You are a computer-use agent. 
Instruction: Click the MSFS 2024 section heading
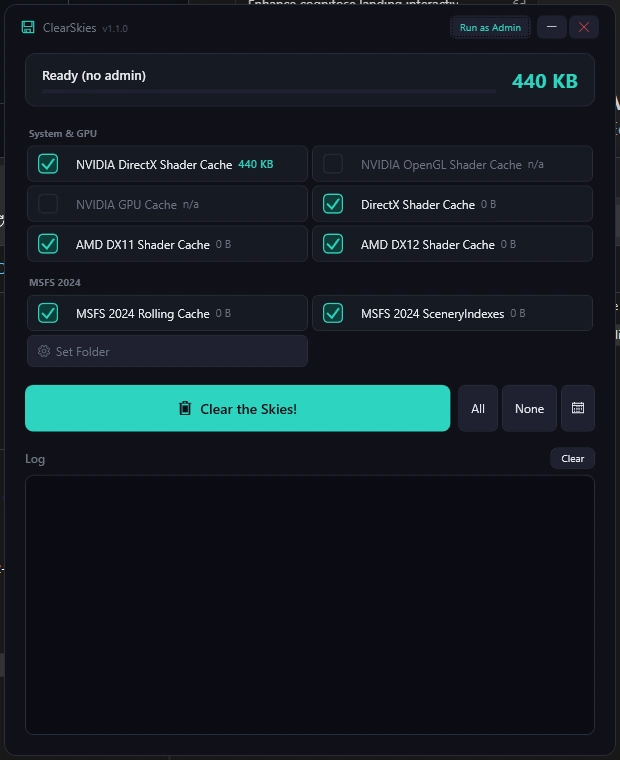point(55,283)
